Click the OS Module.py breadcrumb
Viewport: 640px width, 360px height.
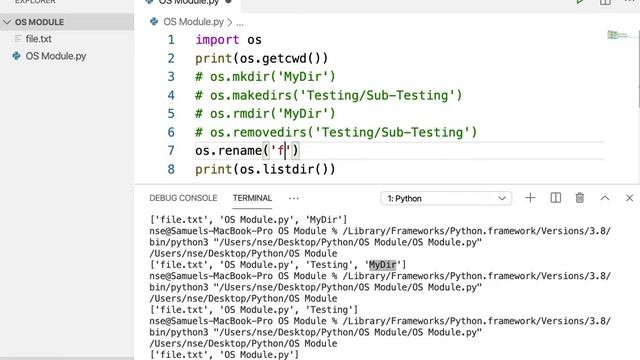point(193,22)
